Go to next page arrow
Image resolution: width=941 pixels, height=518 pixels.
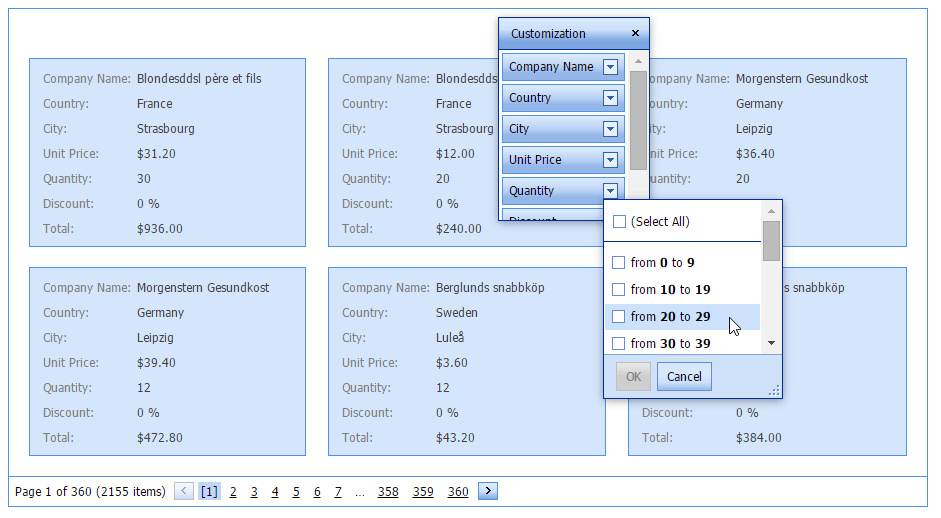[x=488, y=491]
